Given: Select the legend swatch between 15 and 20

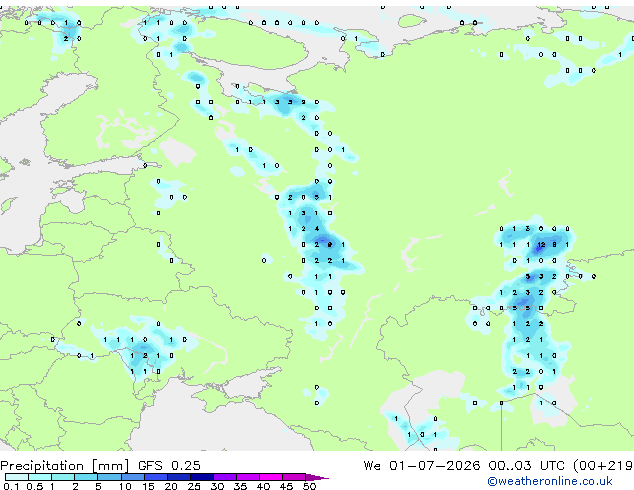Looking at the screenshot, I should coord(155,477).
